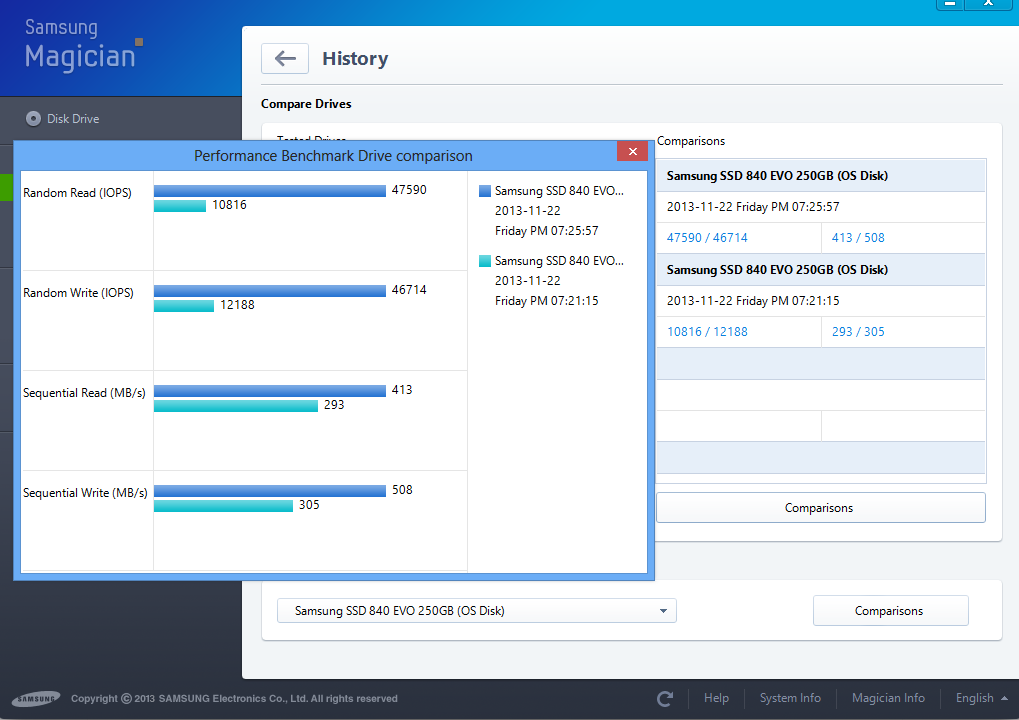The image size is (1019, 720).
Task: Click the Comparisons button below the comparison list
Action: (821, 508)
